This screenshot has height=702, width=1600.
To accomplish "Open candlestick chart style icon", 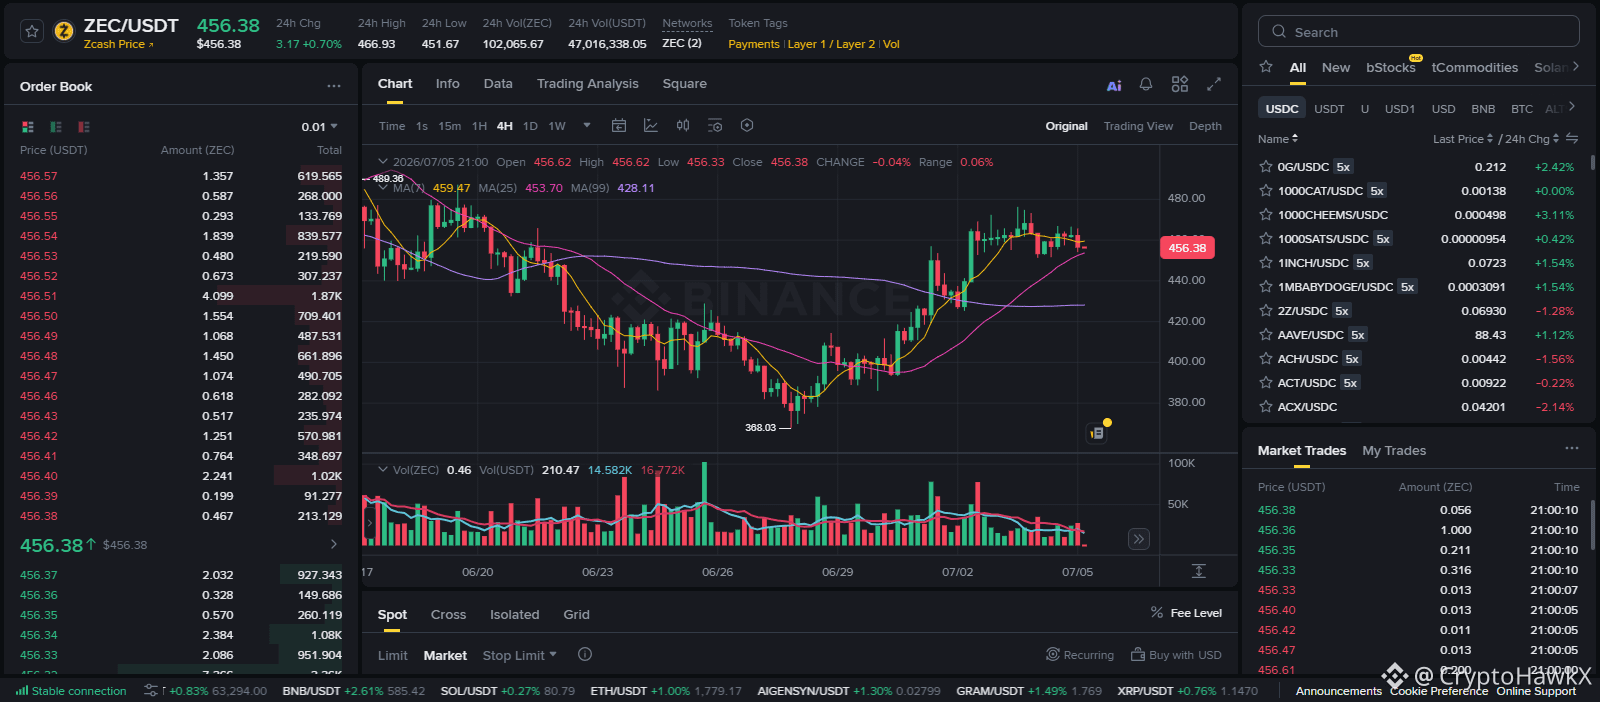I will point(683,125).
